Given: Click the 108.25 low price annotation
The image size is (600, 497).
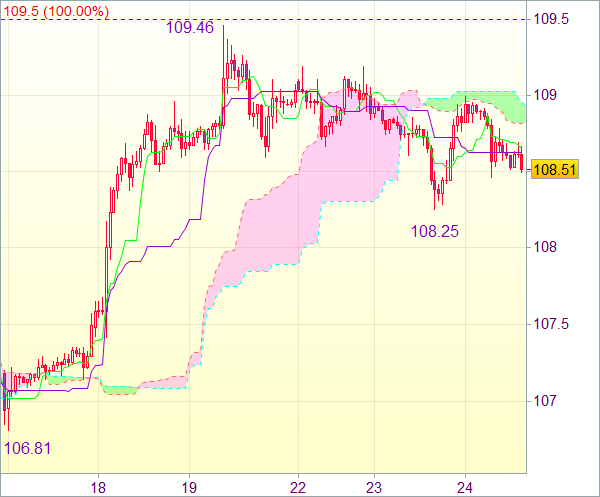Looking at the screenshot, I should (435, 231).
